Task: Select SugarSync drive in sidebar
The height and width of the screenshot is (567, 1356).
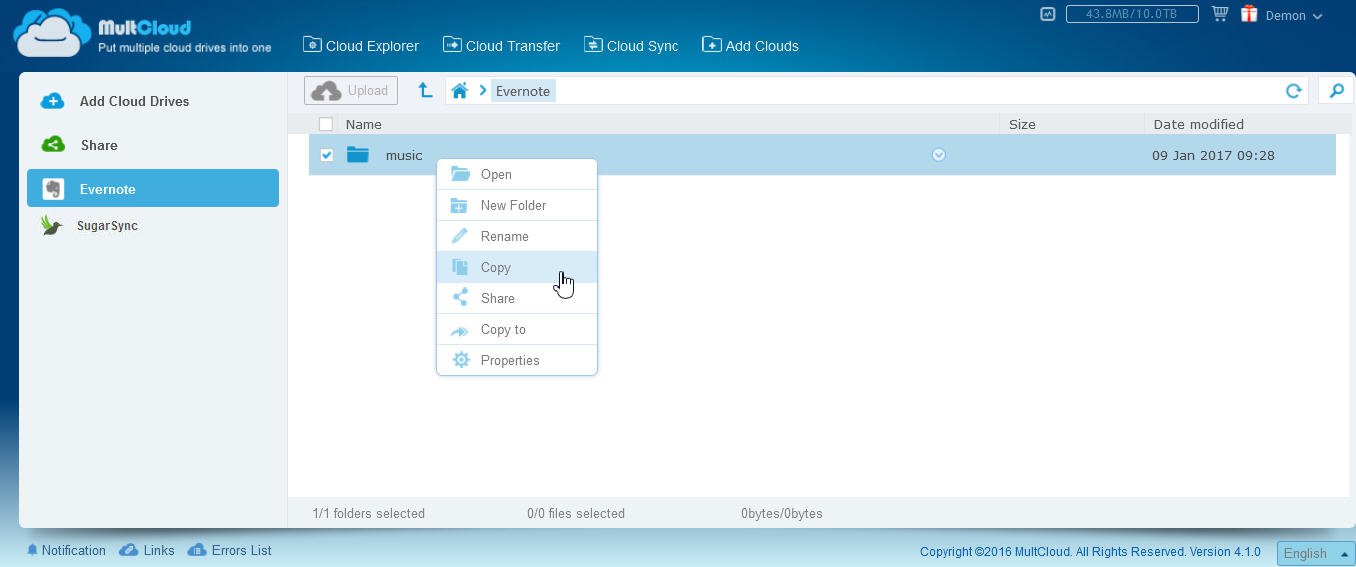Action: [x=153, y=225]
